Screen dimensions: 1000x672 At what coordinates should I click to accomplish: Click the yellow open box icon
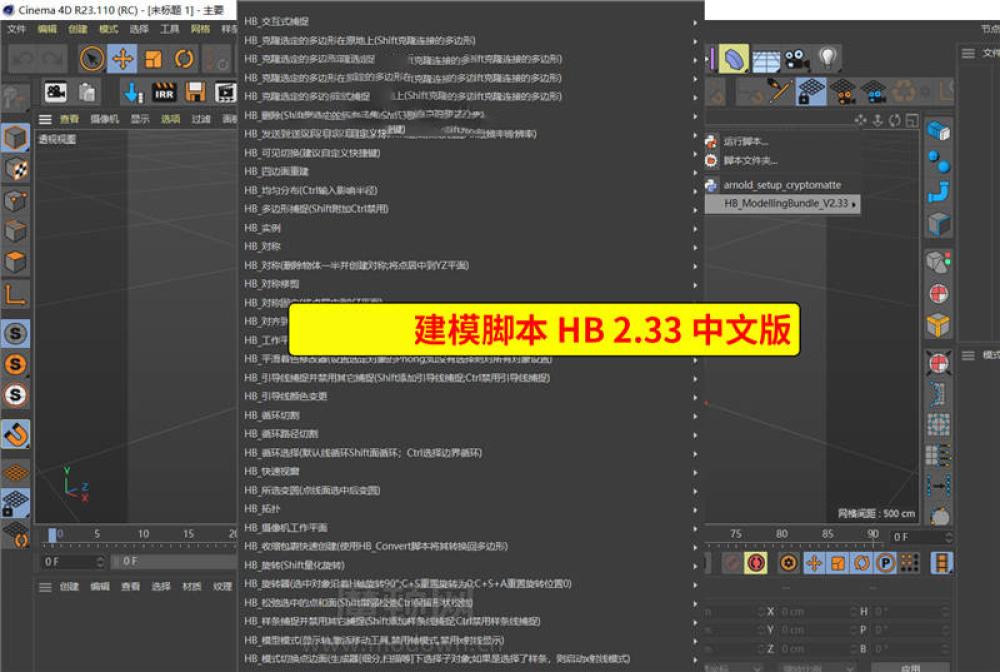pos(939,325)
